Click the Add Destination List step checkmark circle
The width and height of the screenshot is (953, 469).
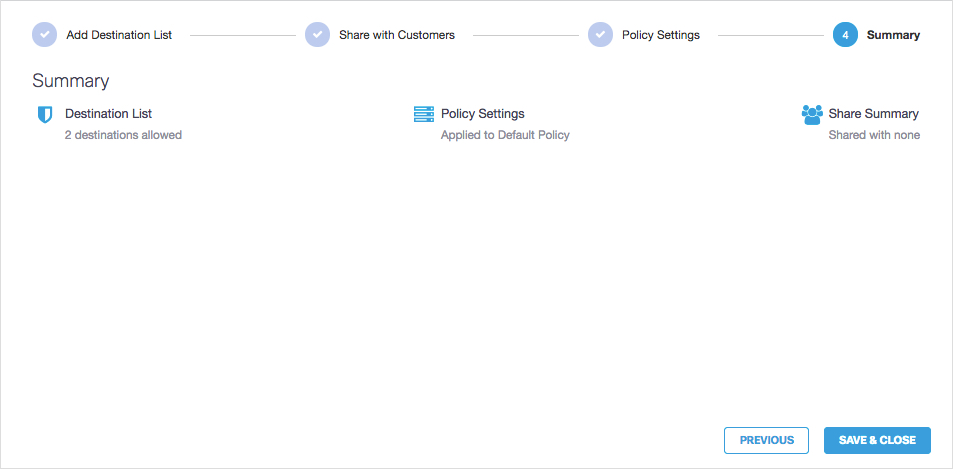45,35
